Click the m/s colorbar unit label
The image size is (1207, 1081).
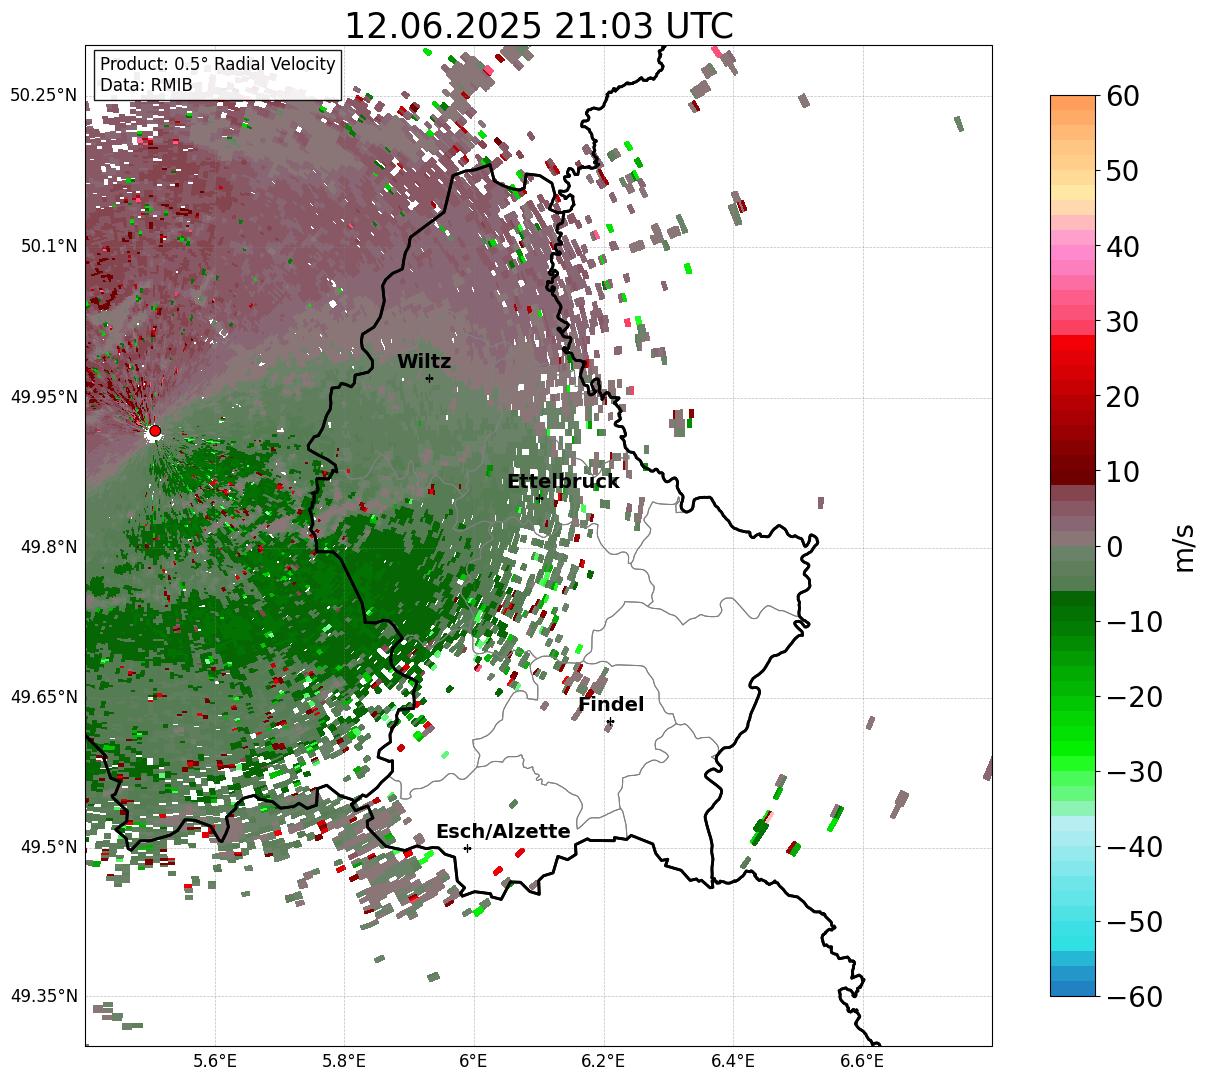[1186, 547]
